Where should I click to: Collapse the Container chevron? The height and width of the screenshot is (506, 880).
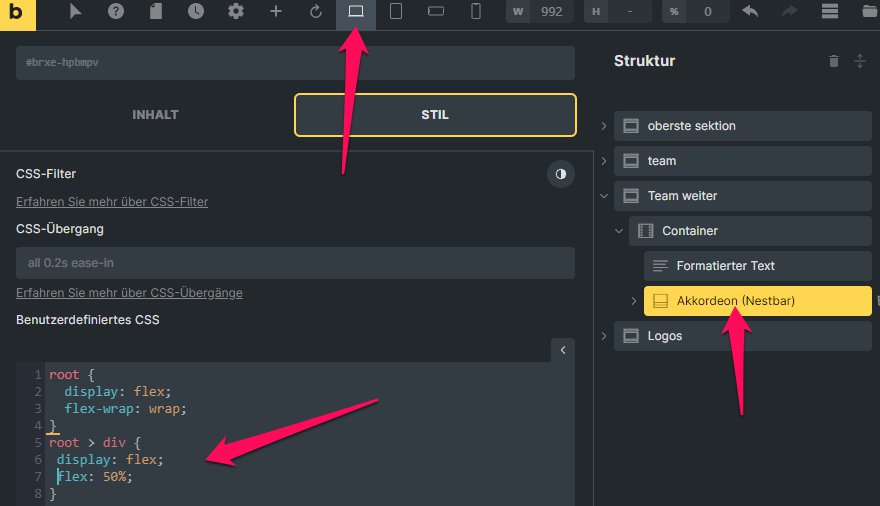(x=618, y=231)
